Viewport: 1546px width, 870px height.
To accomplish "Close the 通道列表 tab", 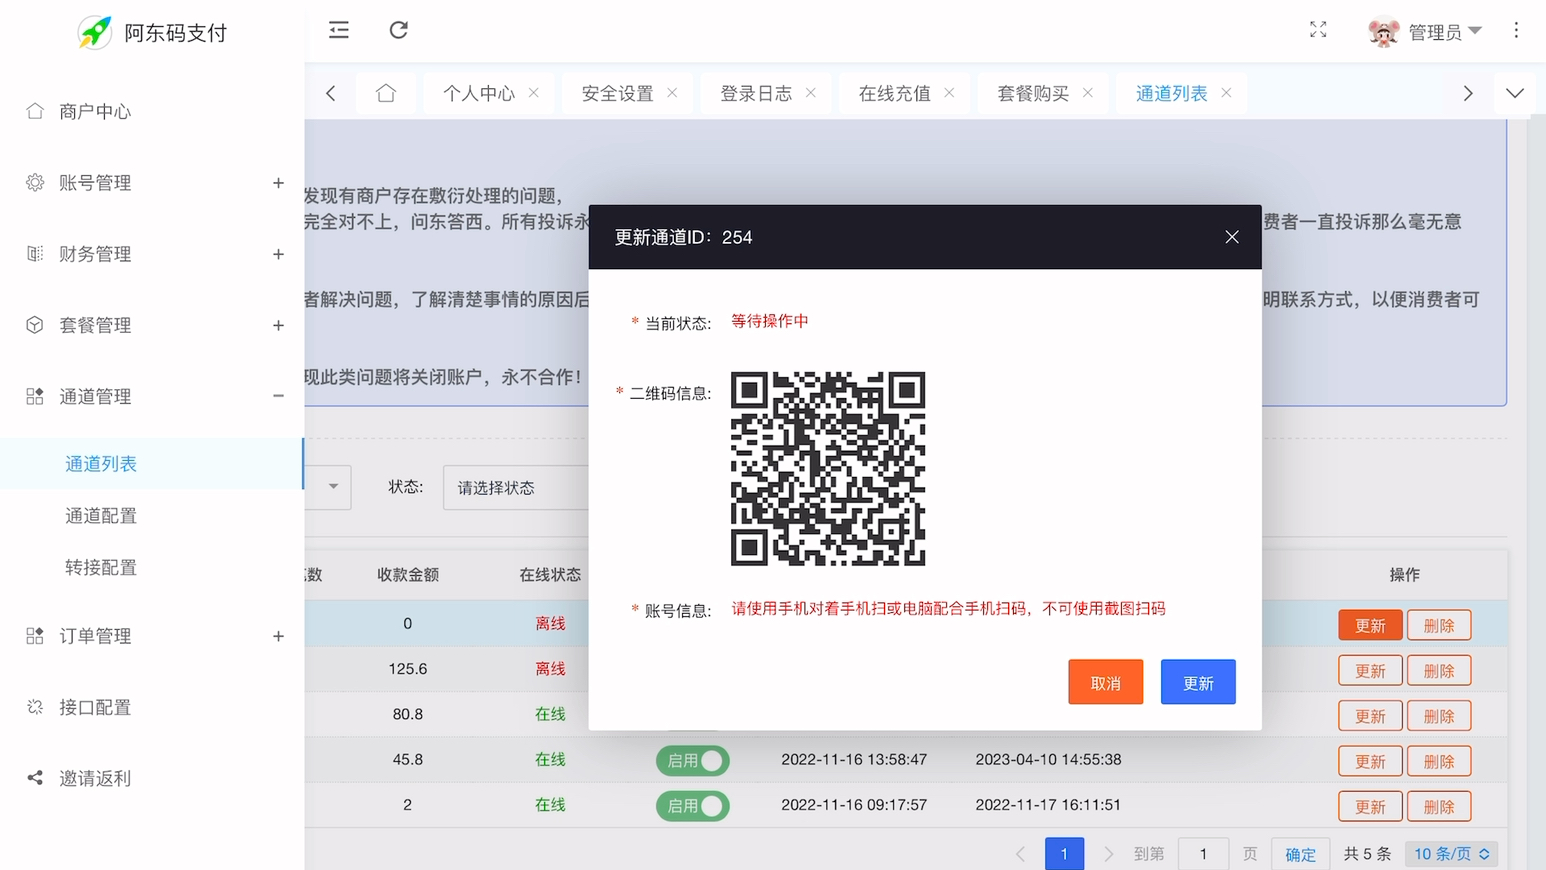I will [1226, 93].
